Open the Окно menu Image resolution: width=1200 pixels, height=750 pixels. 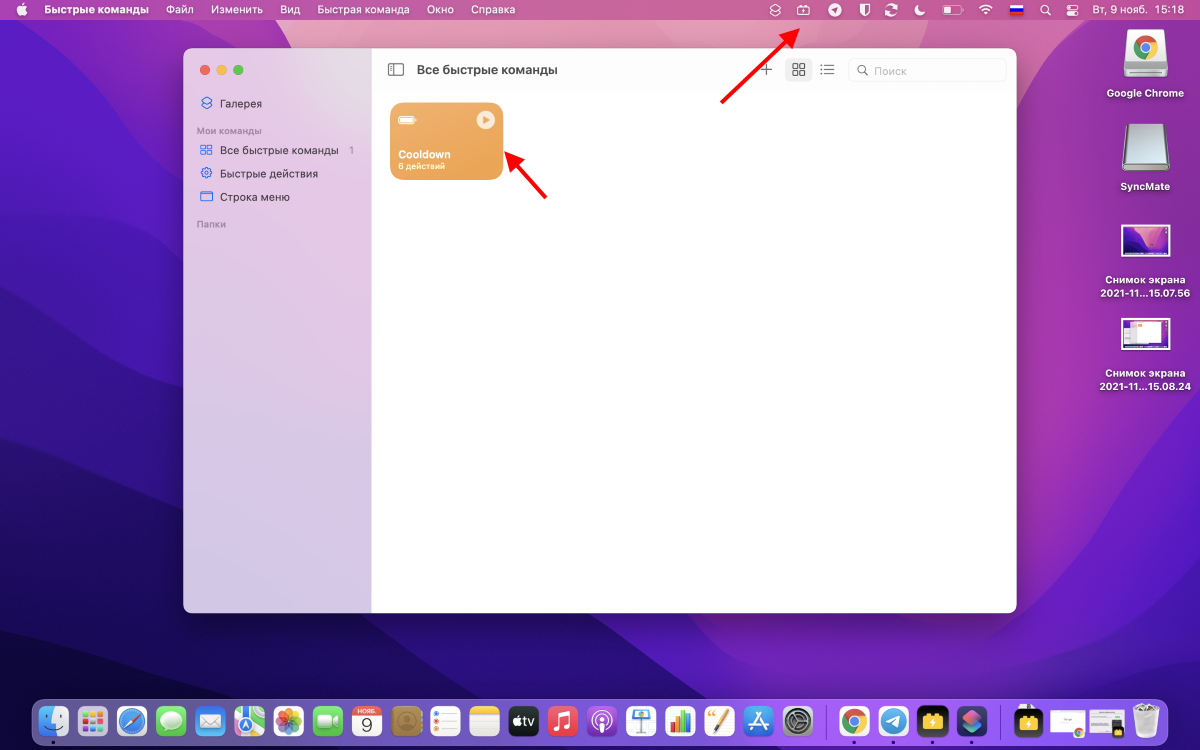pos(440,9)
